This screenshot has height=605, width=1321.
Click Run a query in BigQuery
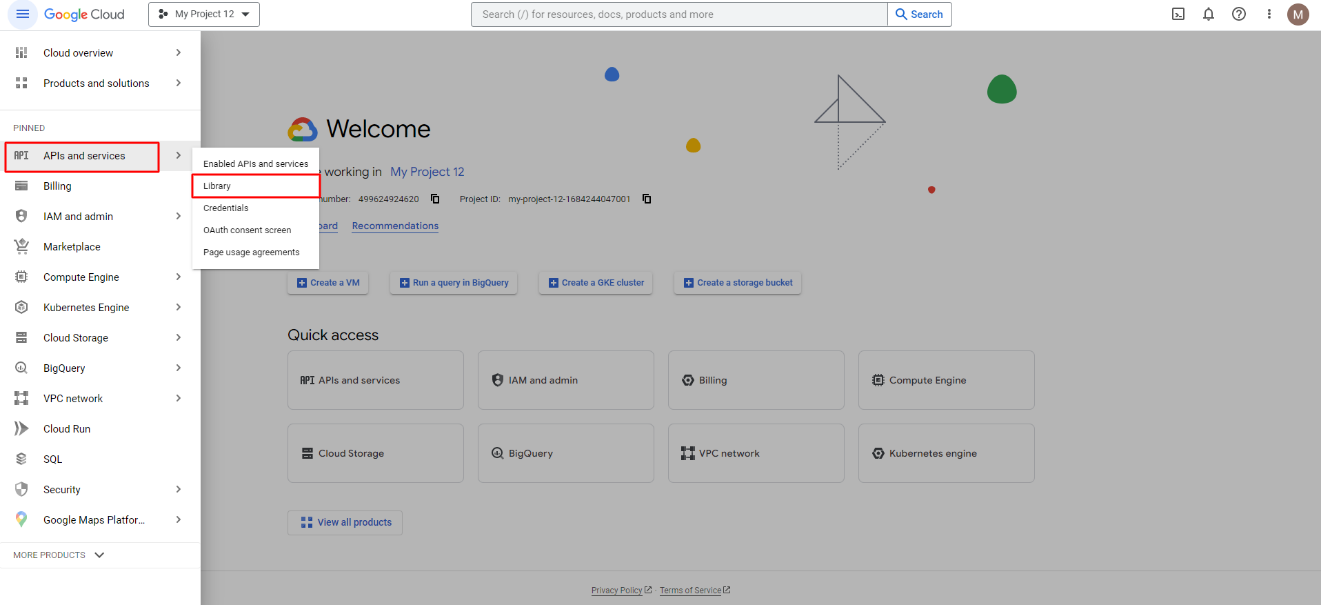pos(455,283)
